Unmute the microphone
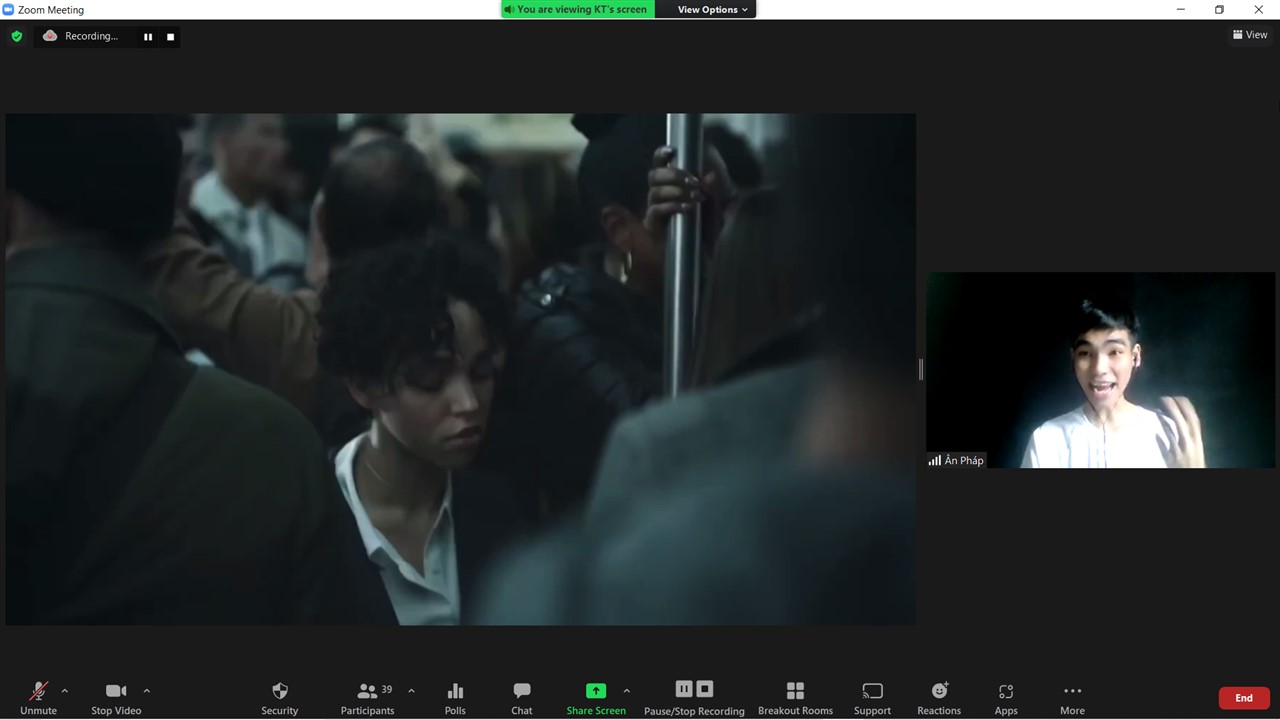 [x=38, y=697]
